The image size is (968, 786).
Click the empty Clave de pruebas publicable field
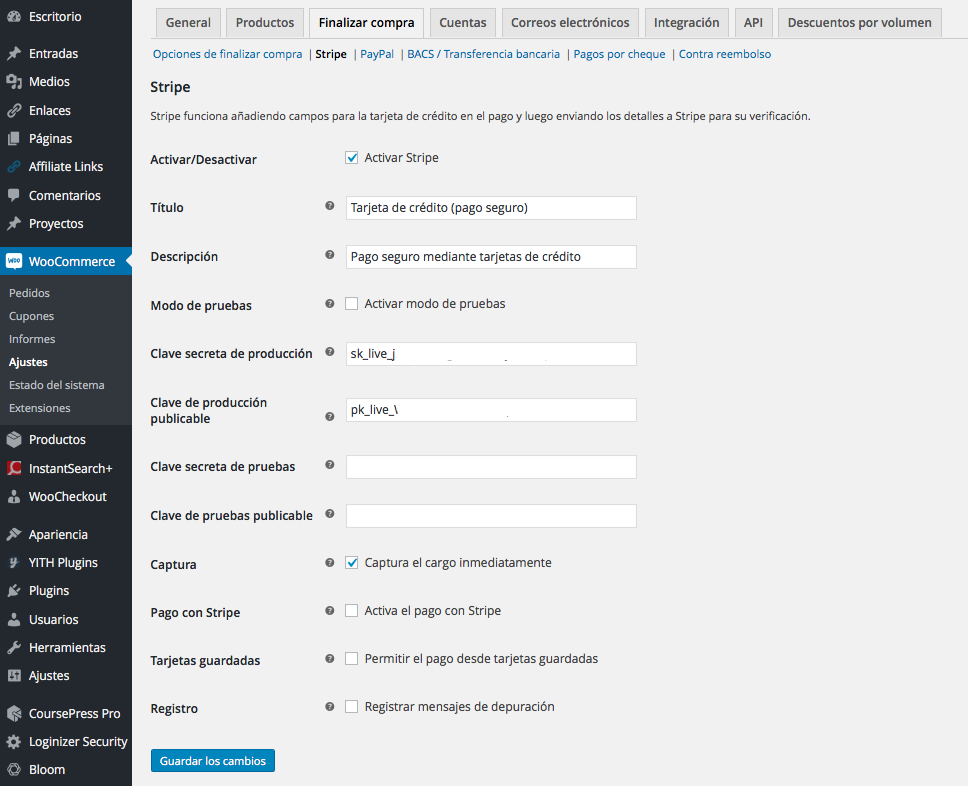(491, 516)
